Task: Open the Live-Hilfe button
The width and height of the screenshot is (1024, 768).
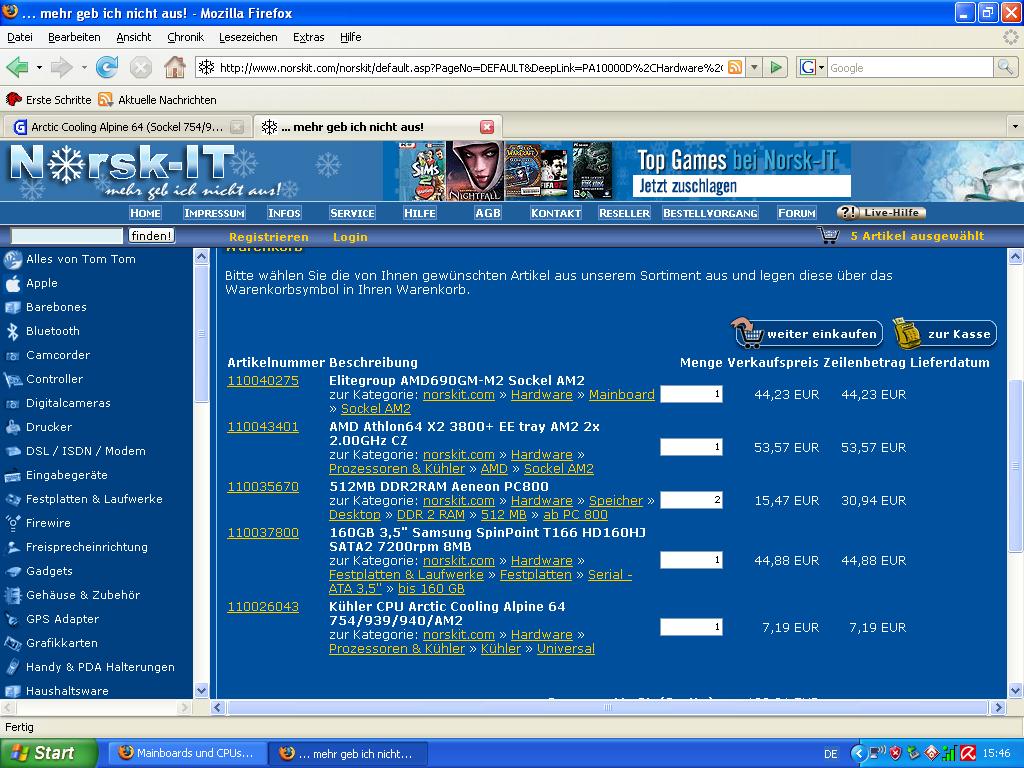Action: [881, 213]
